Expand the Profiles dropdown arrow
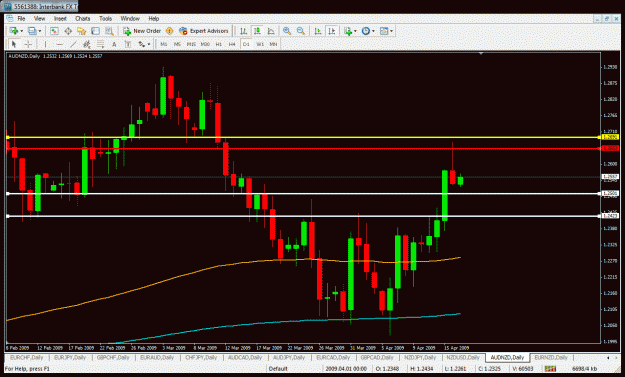 pos(39,31)
